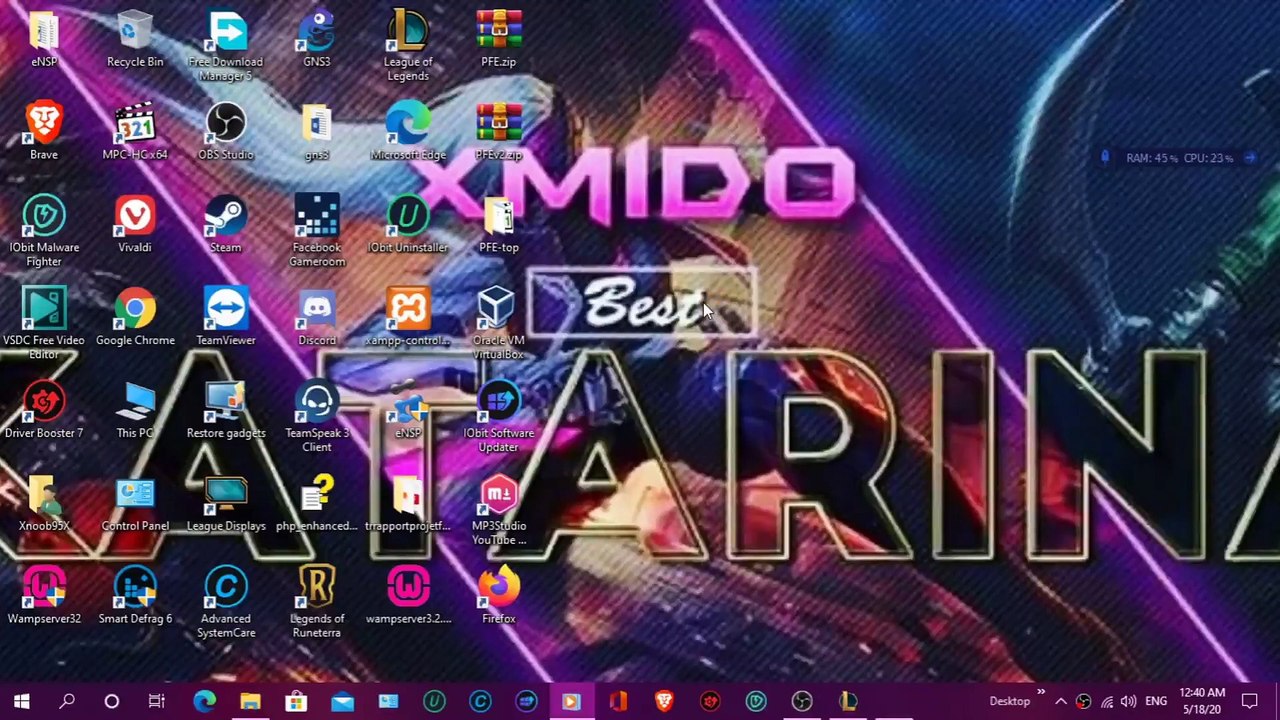Open OBS Studio from the taskbar
Screen dimensions: 1280x720
pyautogui.click(x=802, y=701)
